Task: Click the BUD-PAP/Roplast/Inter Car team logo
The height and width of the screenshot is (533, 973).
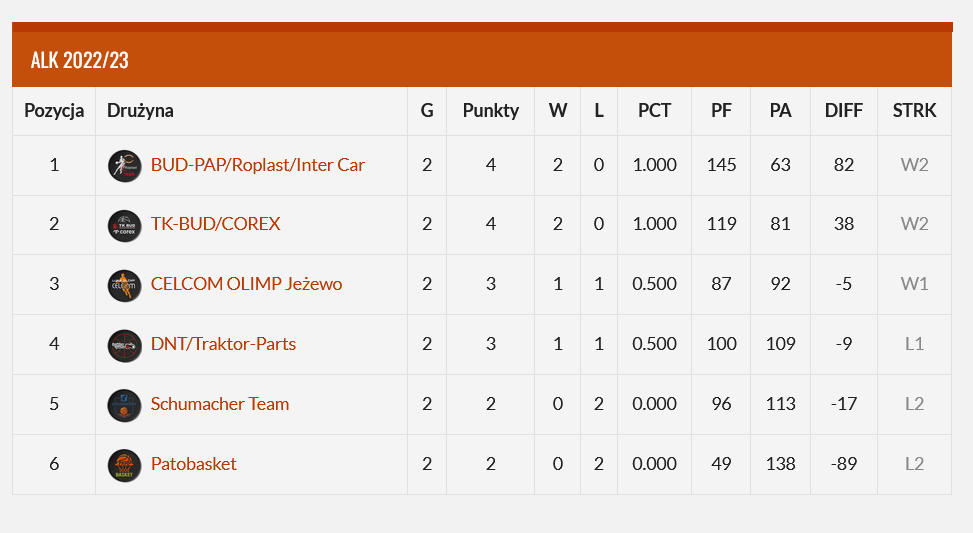Action: (124, 166)
